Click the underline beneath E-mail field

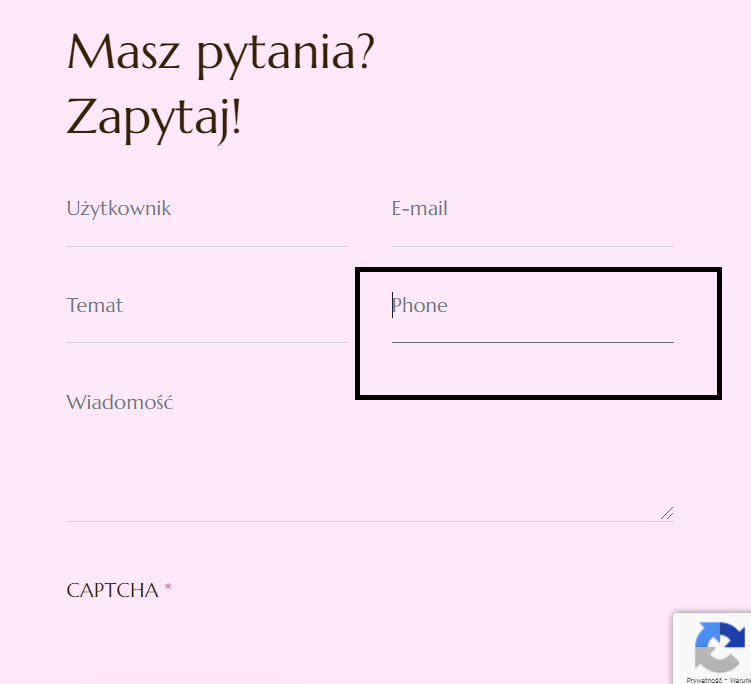[532, 246]
